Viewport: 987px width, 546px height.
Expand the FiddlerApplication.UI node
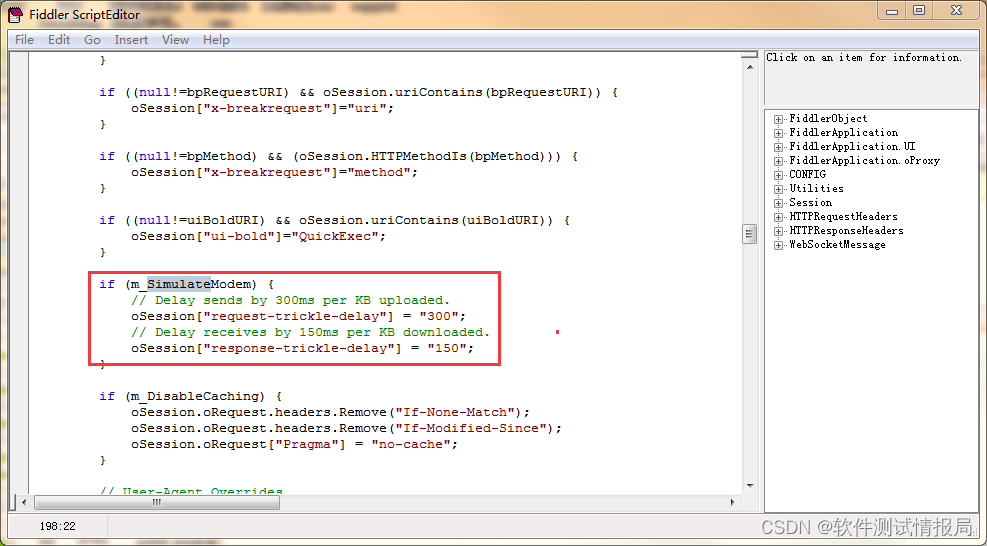coord(779,147)
